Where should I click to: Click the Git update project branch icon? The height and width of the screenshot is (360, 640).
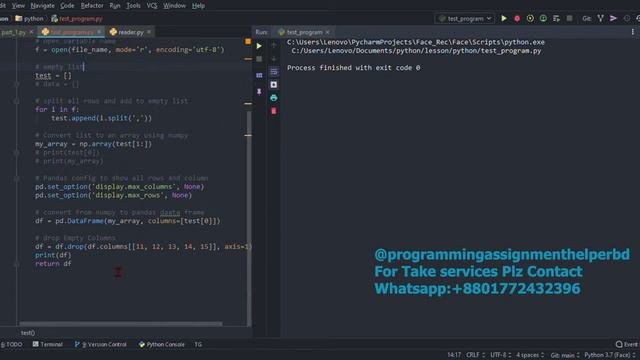coord(600,18)
